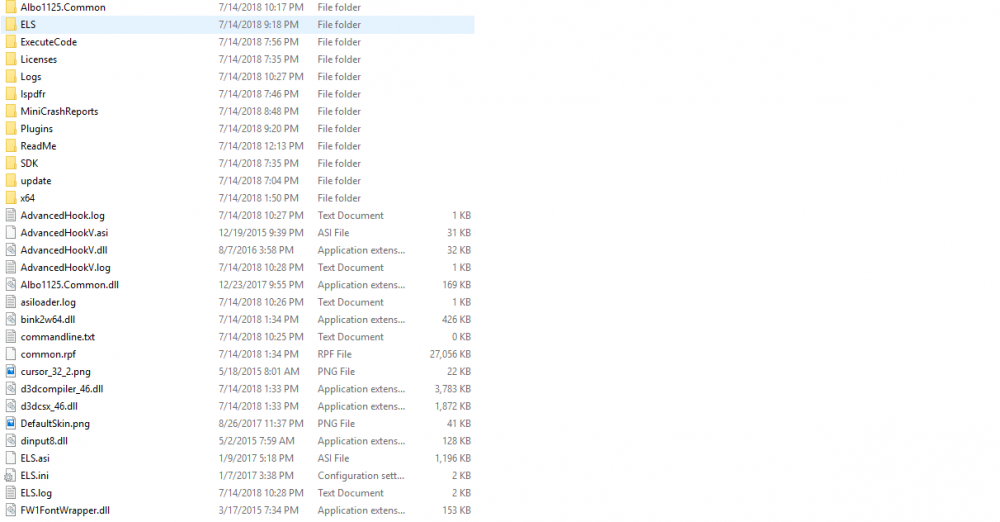Select the Albo1125.Common folder name
The image size is (1000, 522).
(63, 7)
